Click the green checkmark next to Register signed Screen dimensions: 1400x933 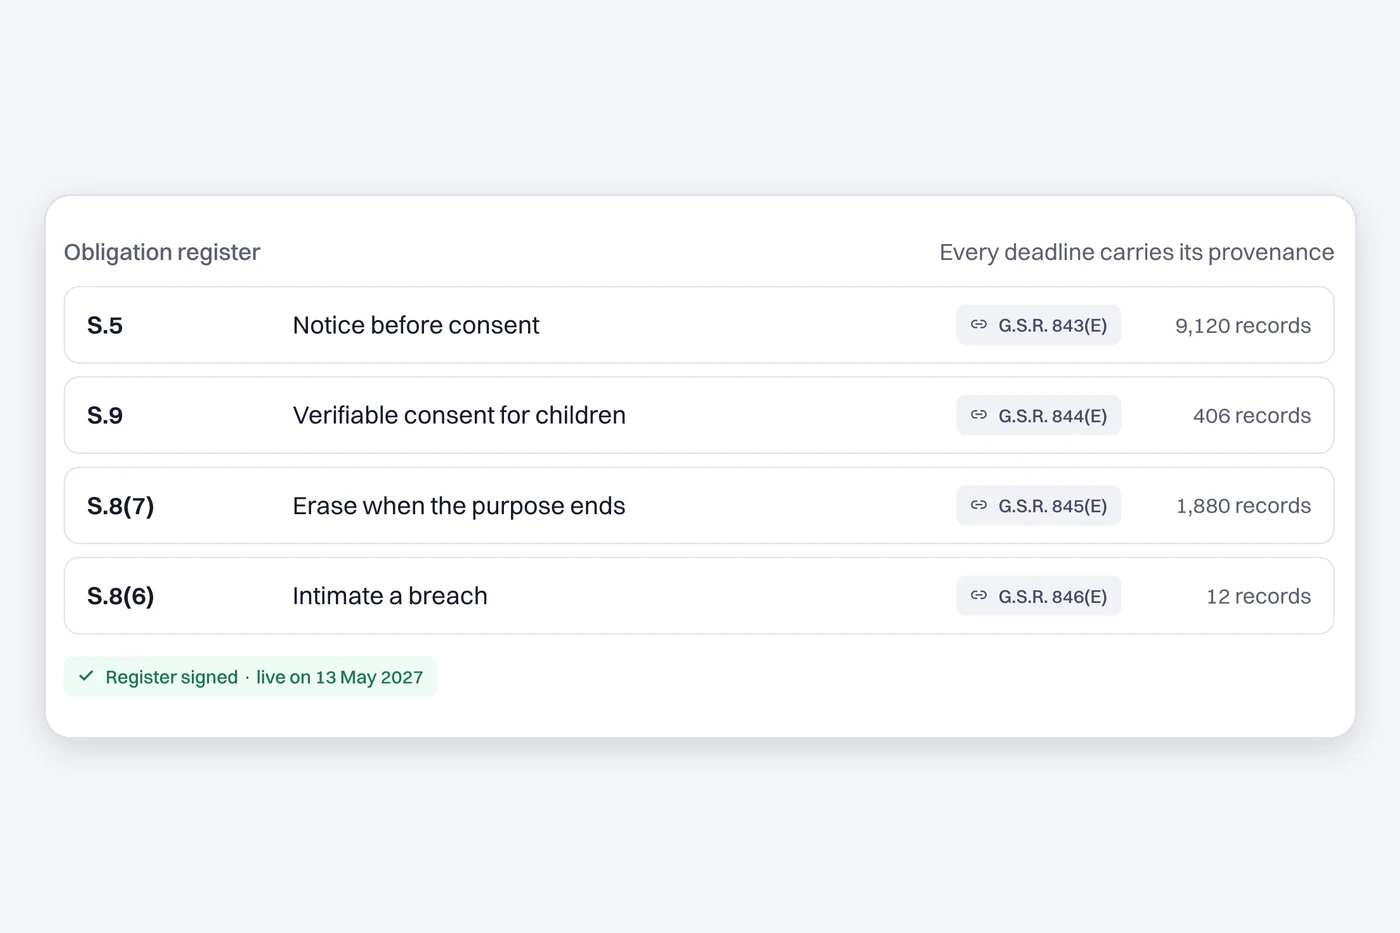86,676
